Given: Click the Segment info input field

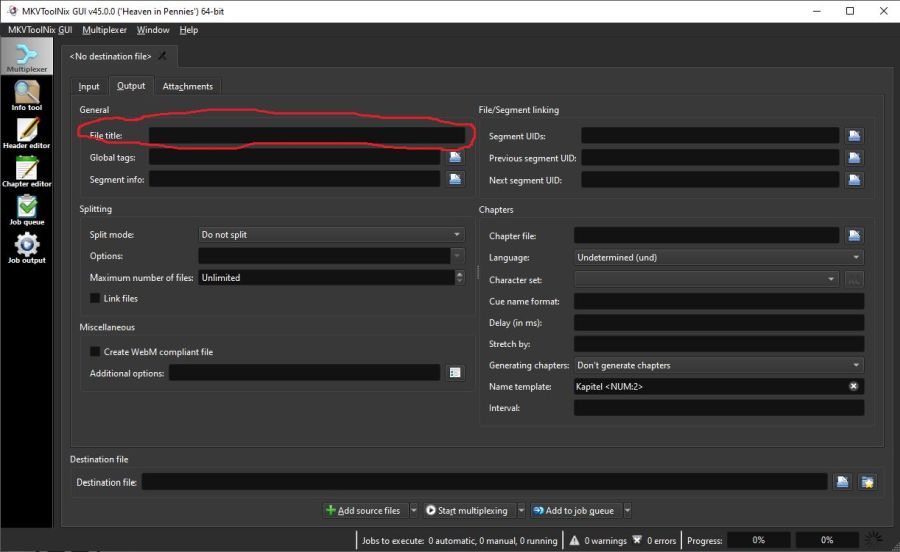Looking at the screenshot, I should tap(294, 179).
